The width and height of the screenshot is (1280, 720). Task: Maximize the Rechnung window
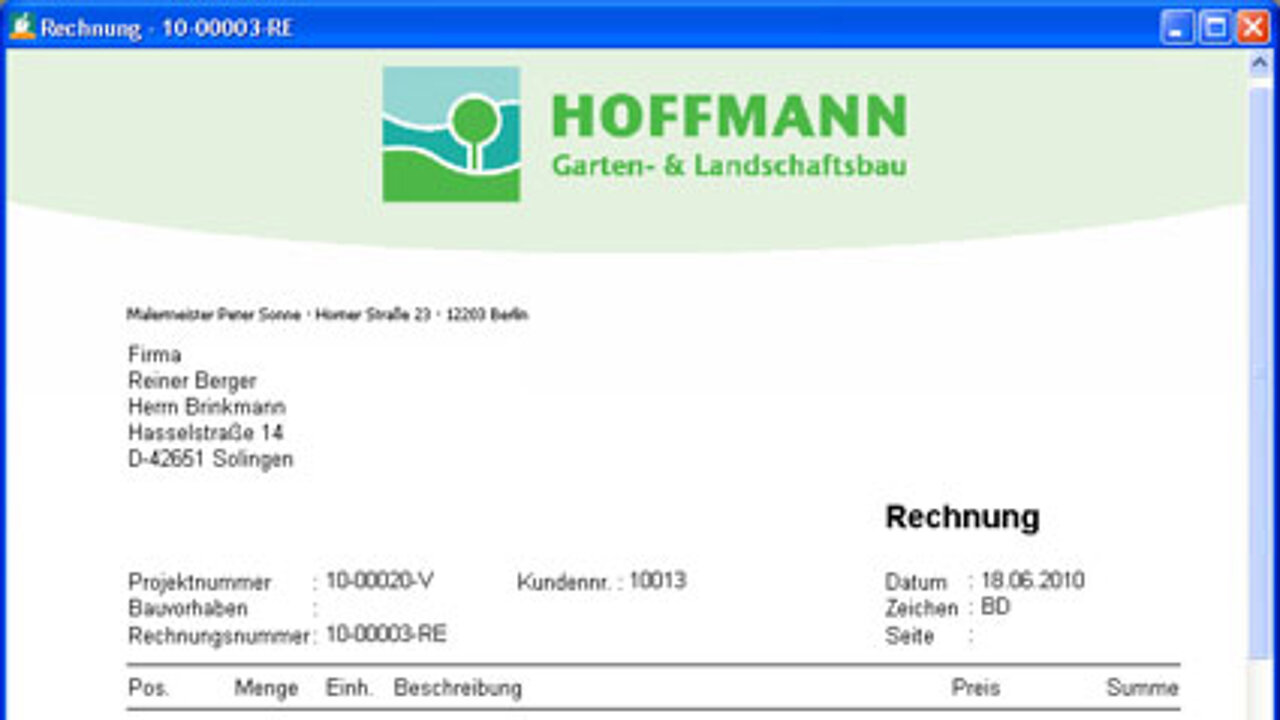[1215, 27]
